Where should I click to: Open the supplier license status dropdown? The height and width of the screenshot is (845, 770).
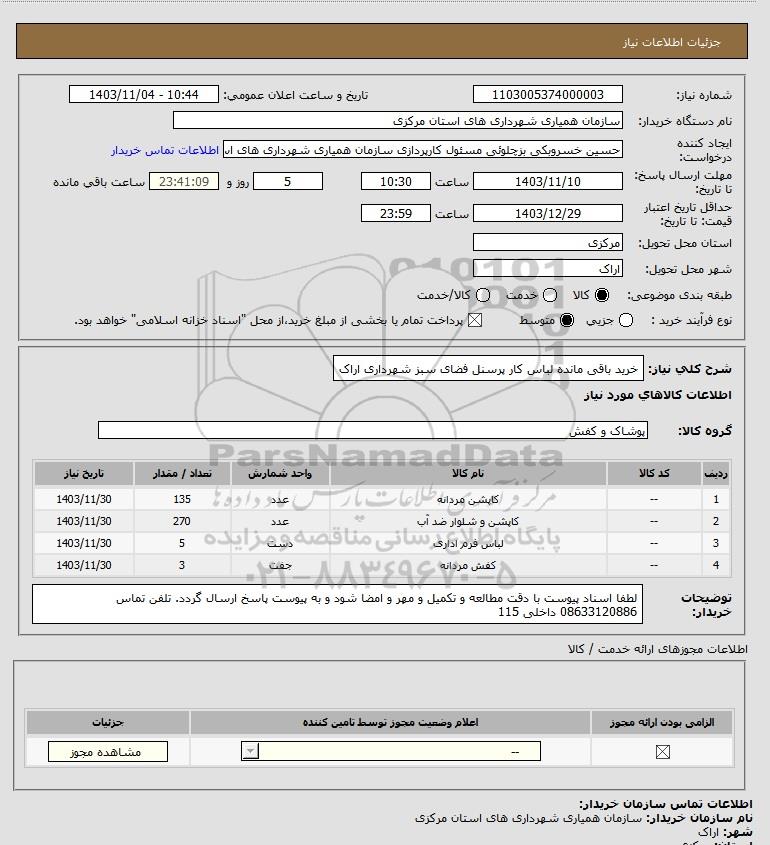click(x=391, y=751)
